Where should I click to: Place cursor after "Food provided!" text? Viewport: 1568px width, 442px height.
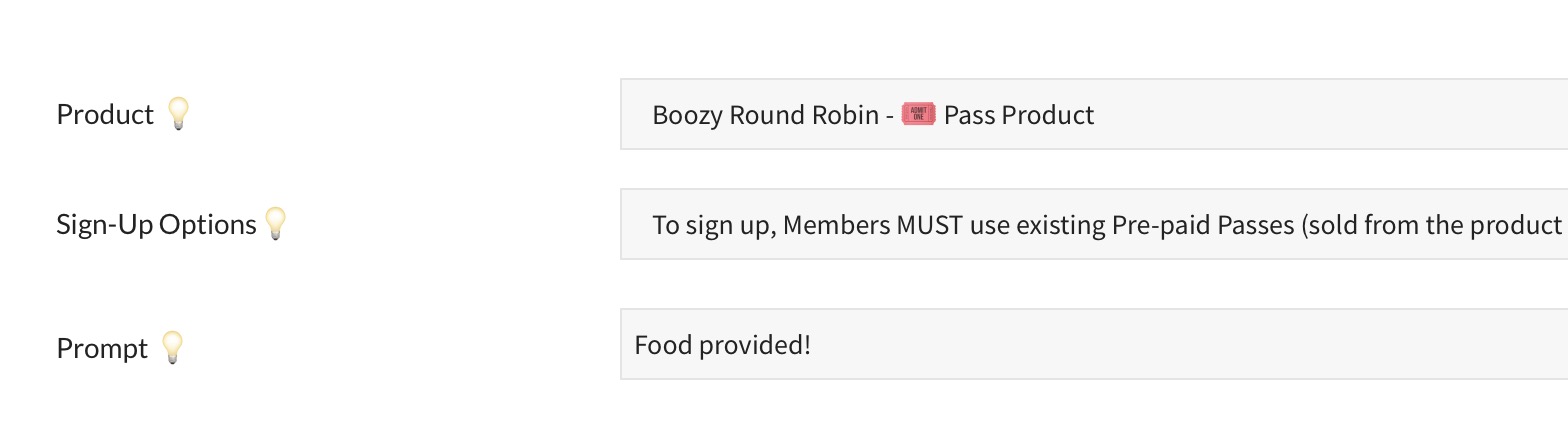click(813, 345)
